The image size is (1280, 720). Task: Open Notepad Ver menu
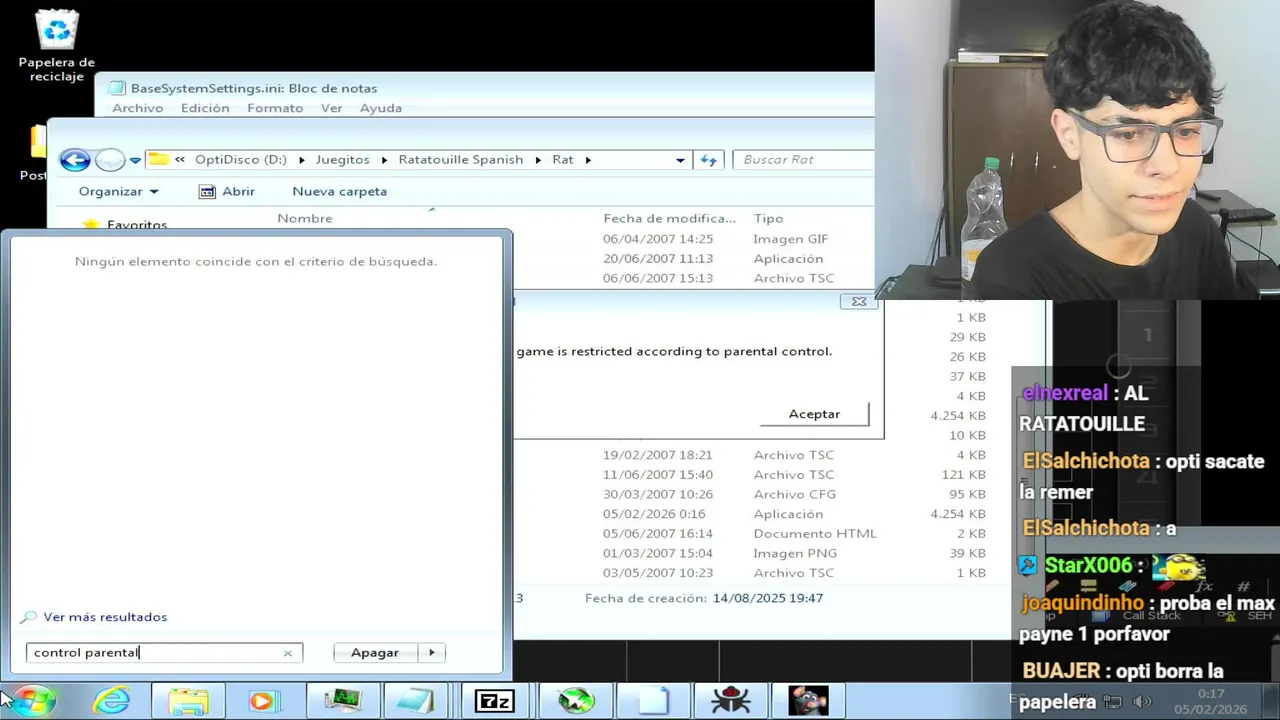point(332,108)
